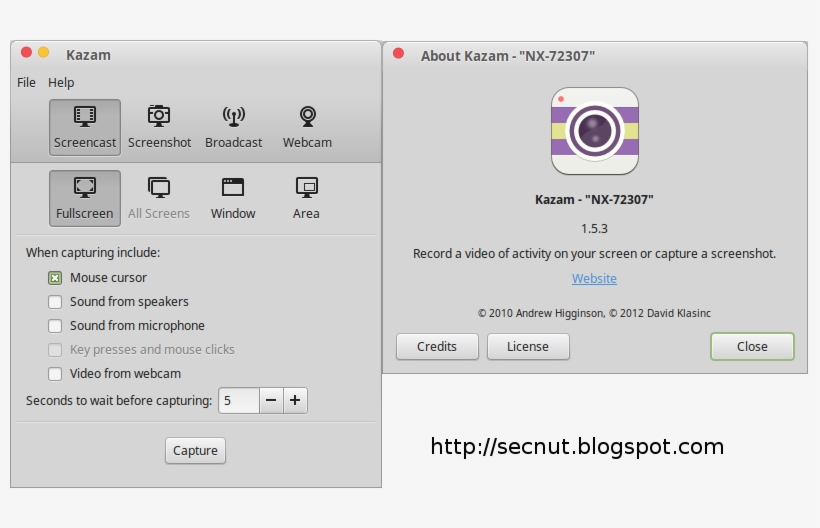The width and height of the screenshot is (820, 528).
Task: Start recording with the Capture button
Action: pos(196,451)
